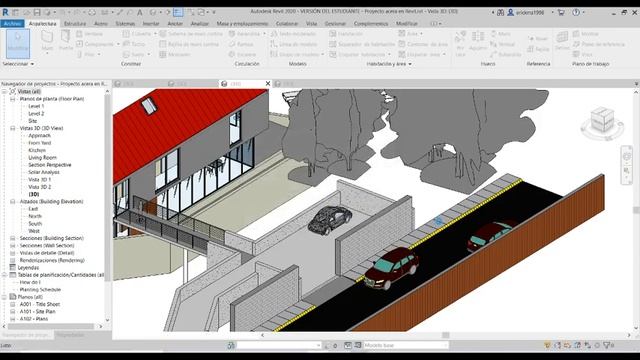Switch to Masa y emplazamiento tab

point(242,24)
